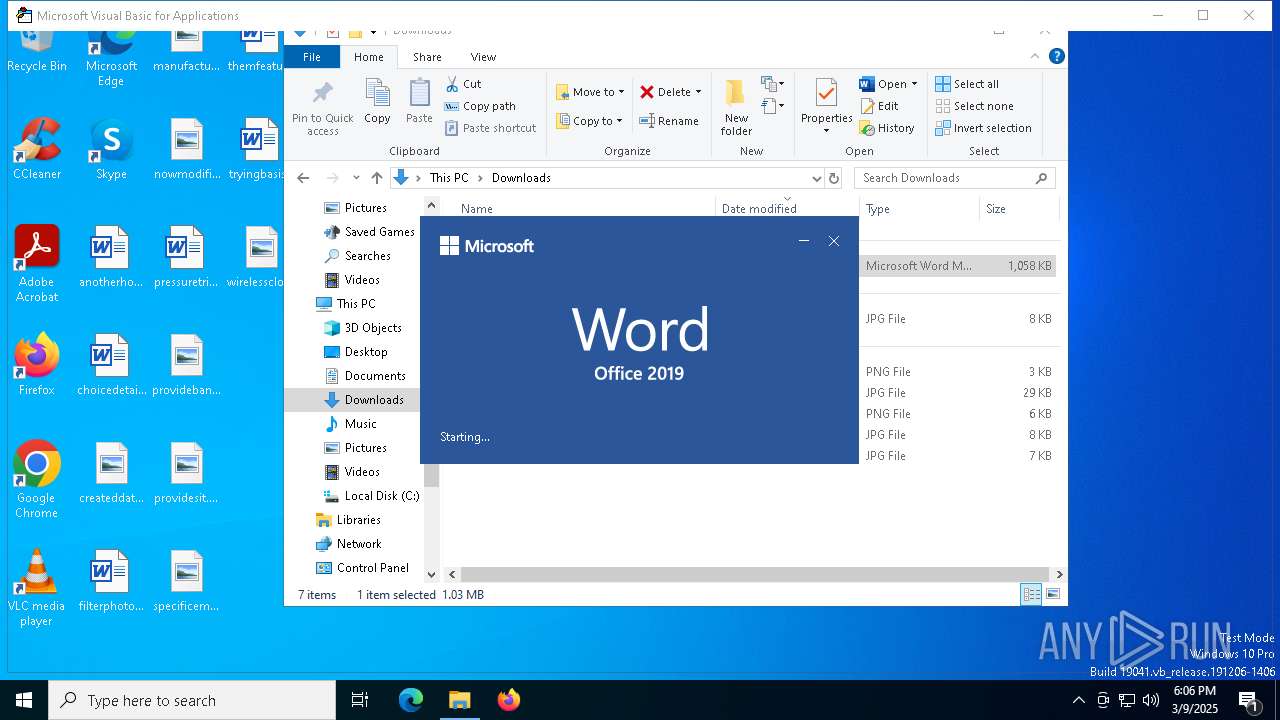
Task: Select 3D Objects in navigation pane
Action: [363, 328]
